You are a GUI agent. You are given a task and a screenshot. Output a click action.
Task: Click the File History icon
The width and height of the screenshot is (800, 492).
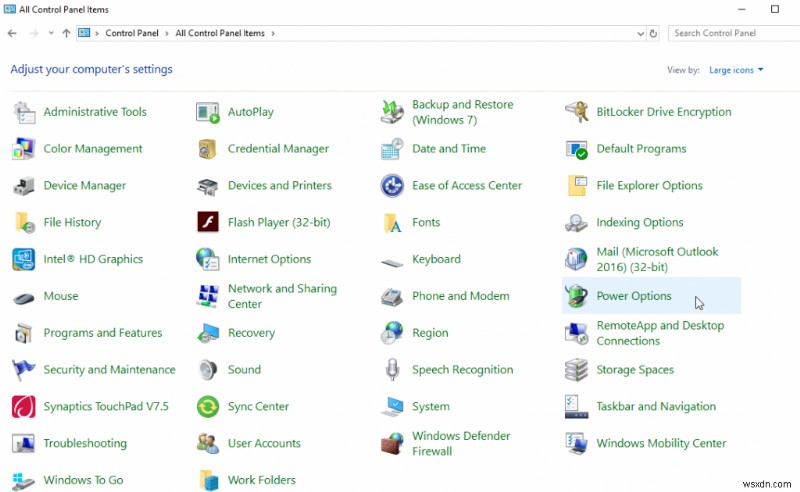point(24,223)
